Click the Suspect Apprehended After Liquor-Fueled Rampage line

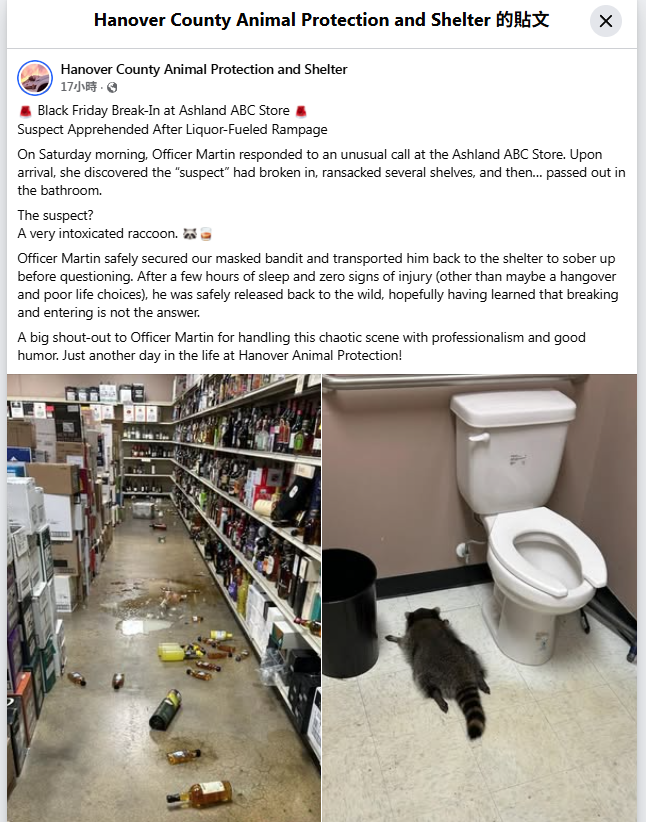pos(173,129)
